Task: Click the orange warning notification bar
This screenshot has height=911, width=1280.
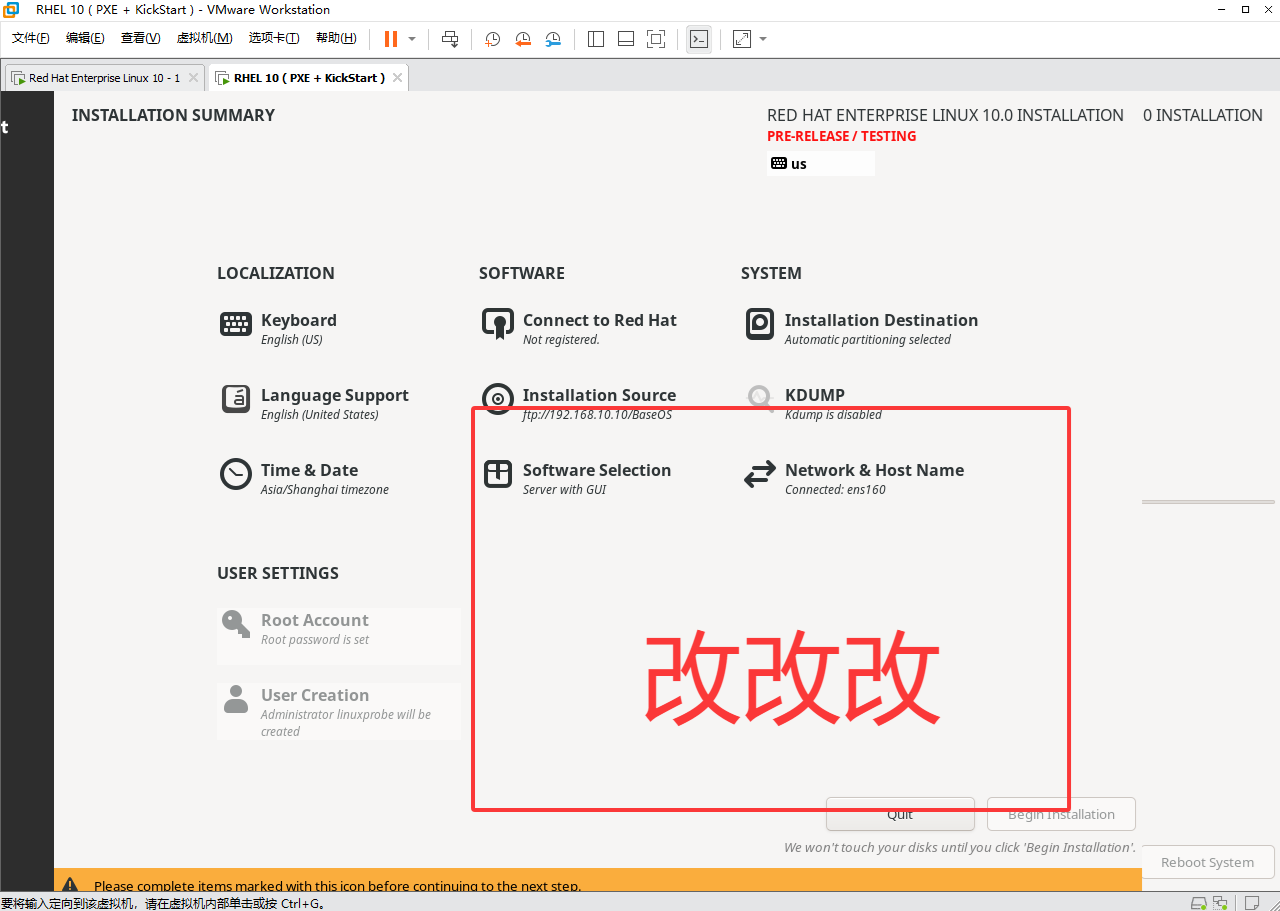Action: 598,880
